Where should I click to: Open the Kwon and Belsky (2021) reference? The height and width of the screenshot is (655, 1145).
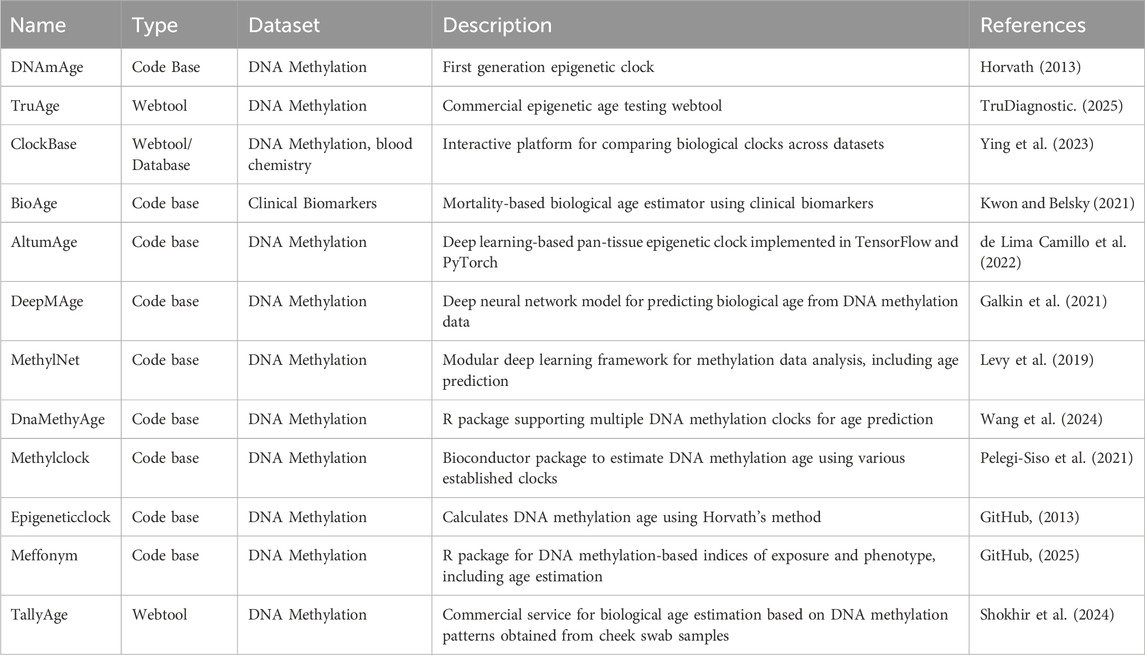[1057, 203]
